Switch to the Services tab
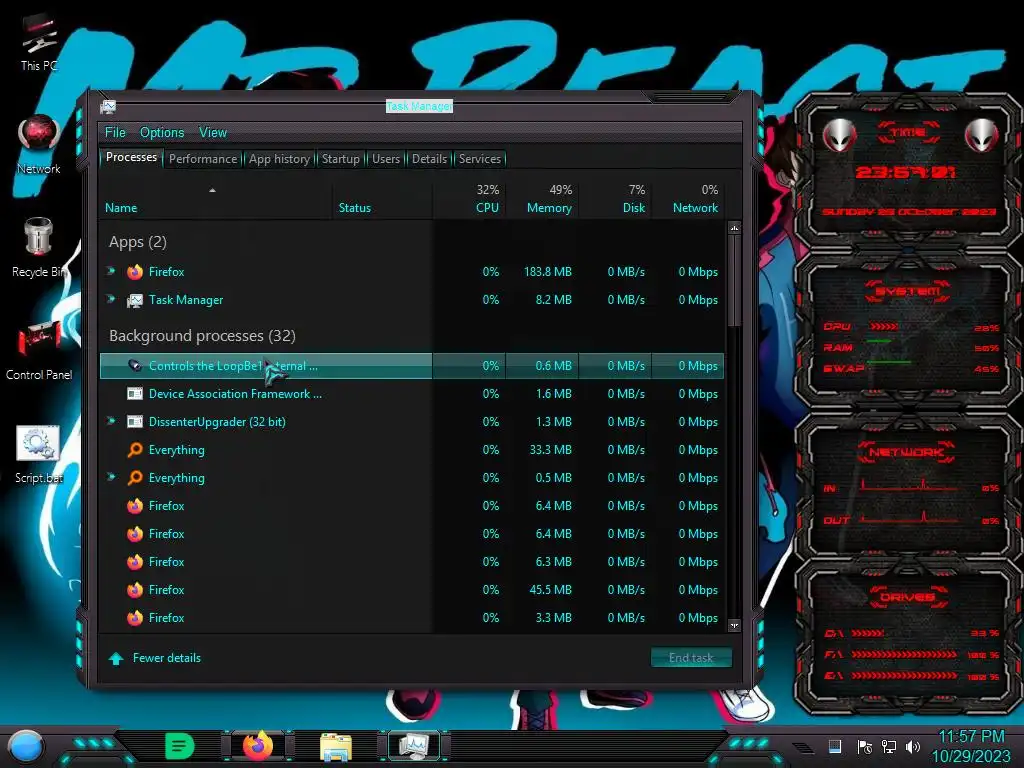This screenshot has width=1024, height=768. tap(480, 159)
